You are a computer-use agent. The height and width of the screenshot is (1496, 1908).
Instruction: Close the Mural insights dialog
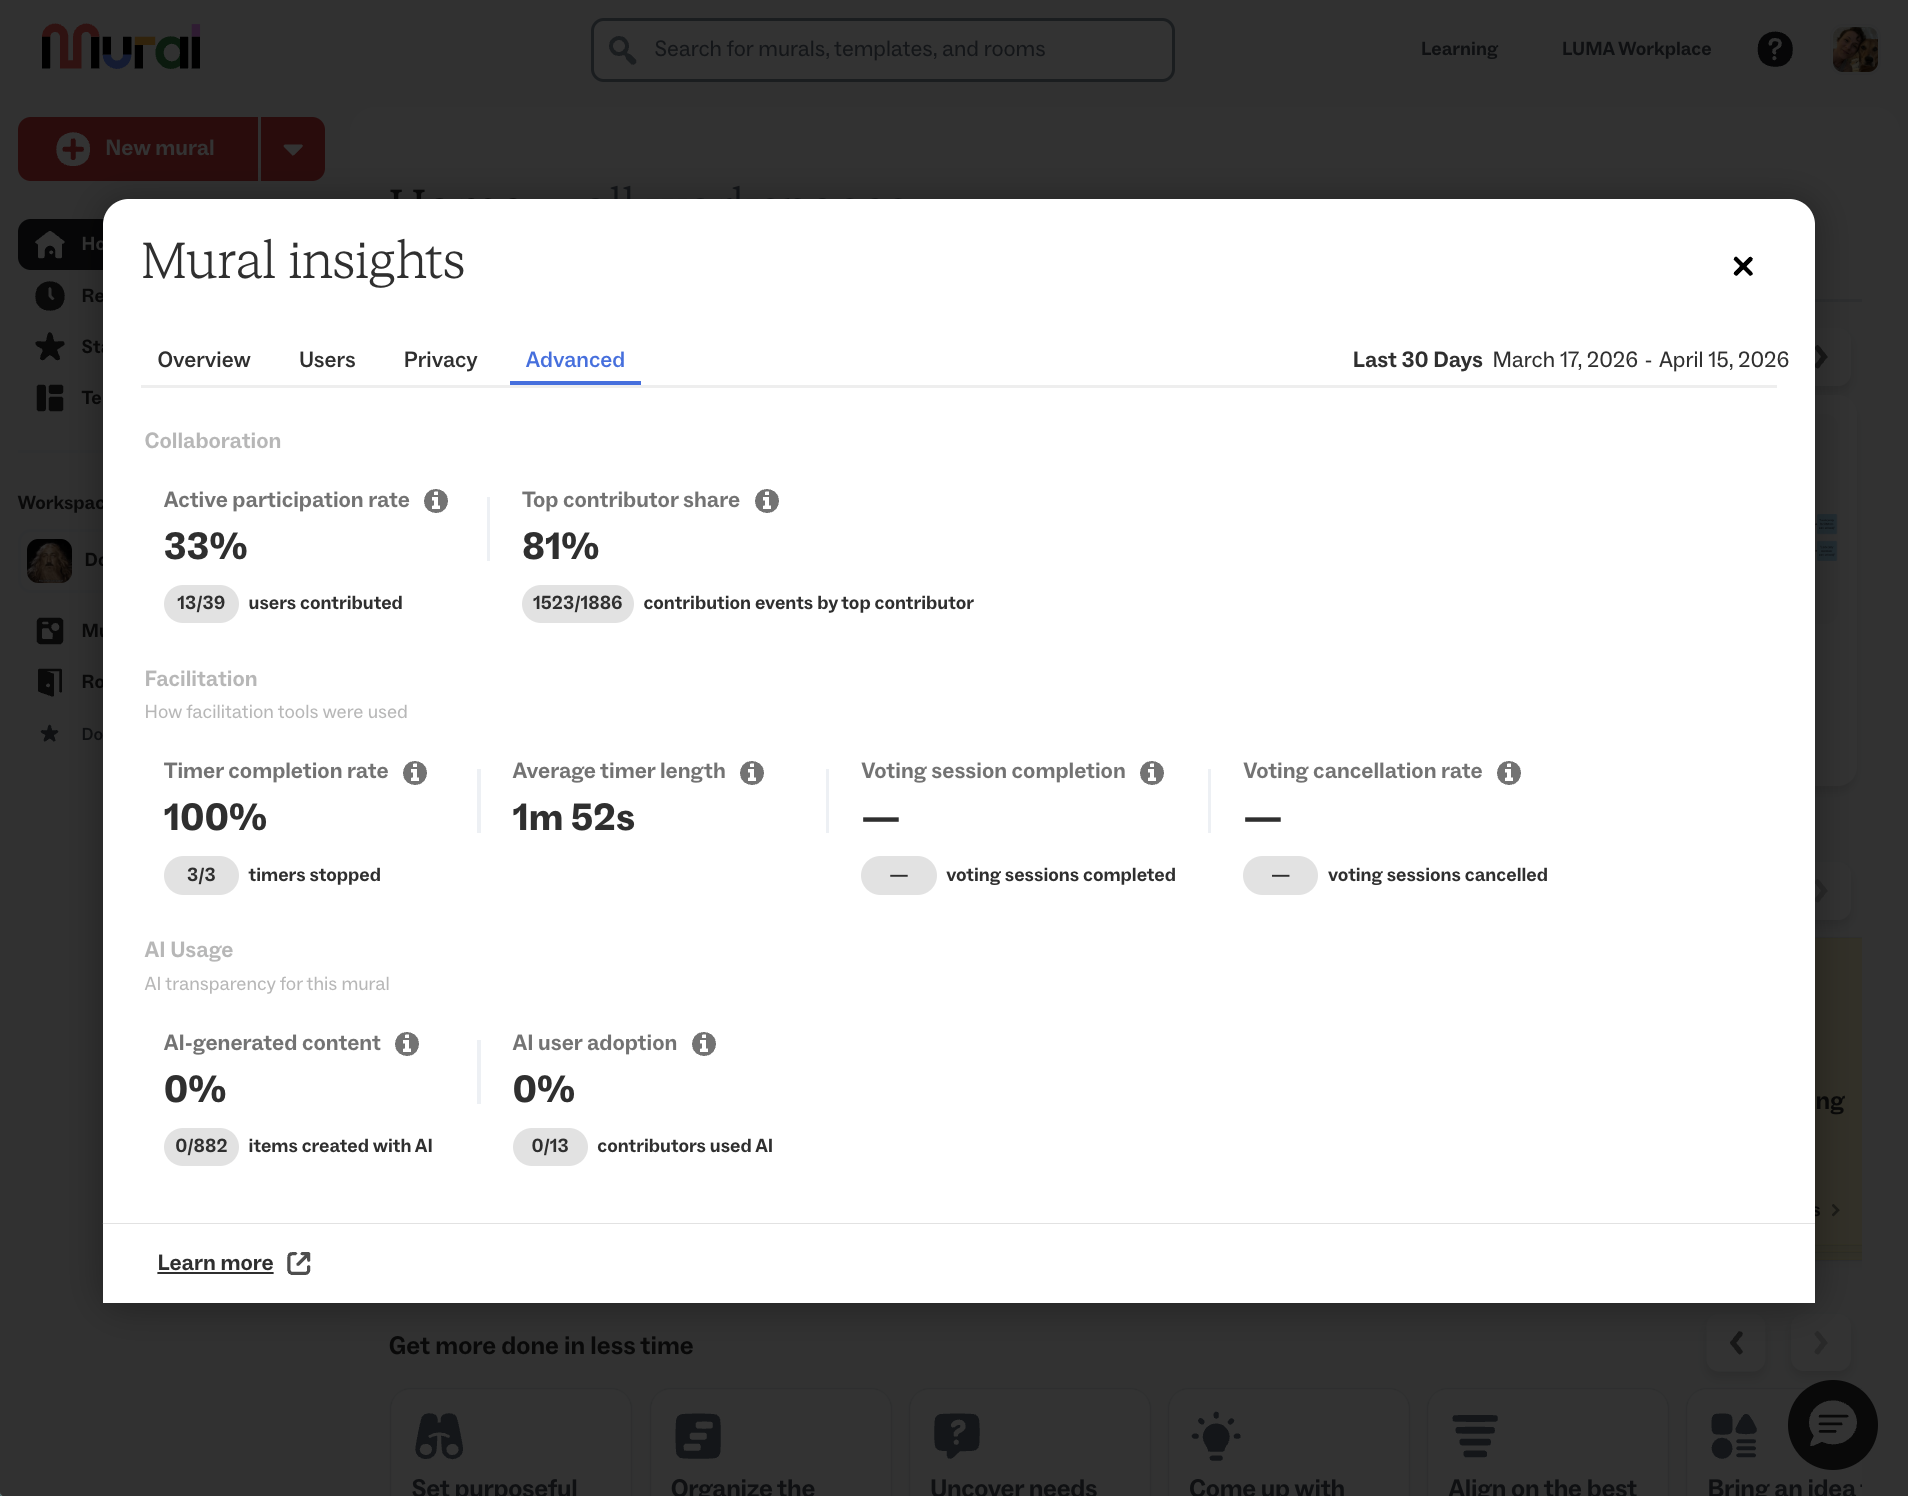1743,266
